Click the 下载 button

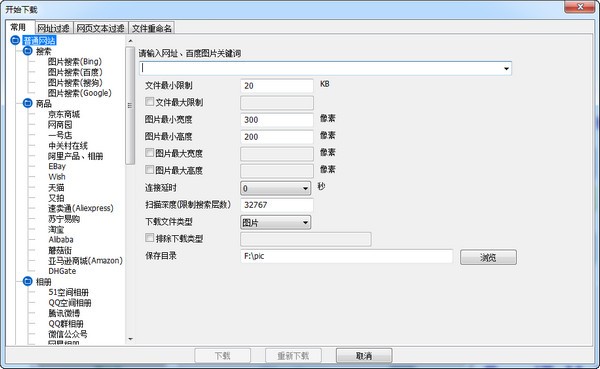[222, 356]
